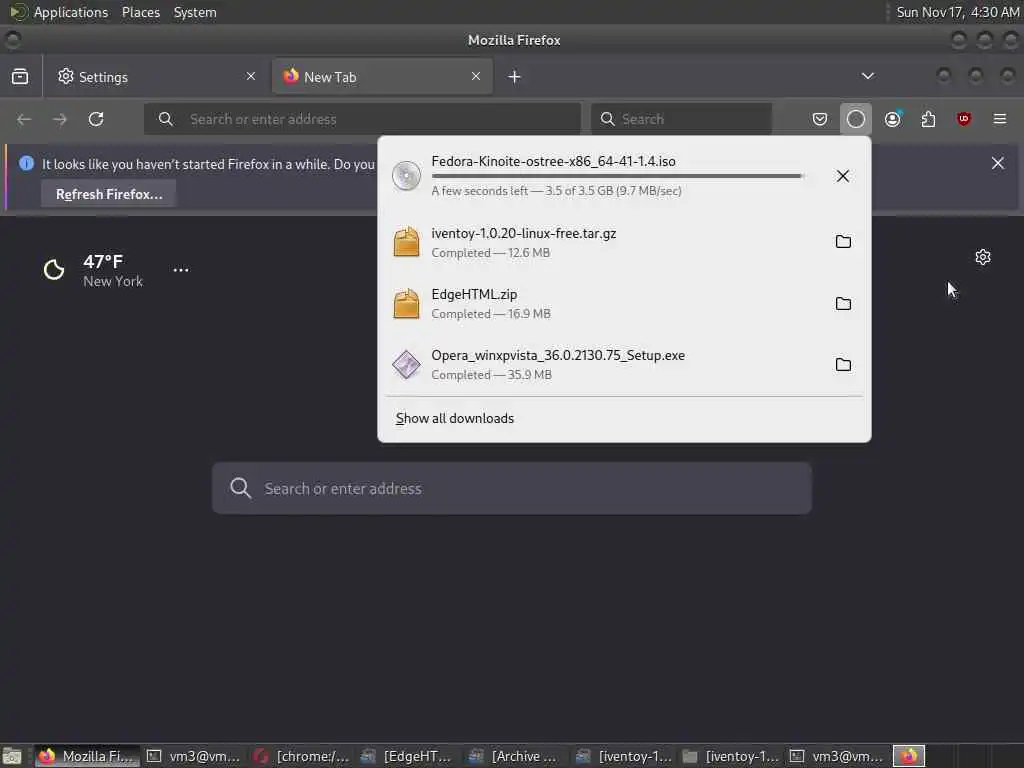The image size is (1024, 768).
Task: Focus the New Tab page search field
Action: click(512, 488)
